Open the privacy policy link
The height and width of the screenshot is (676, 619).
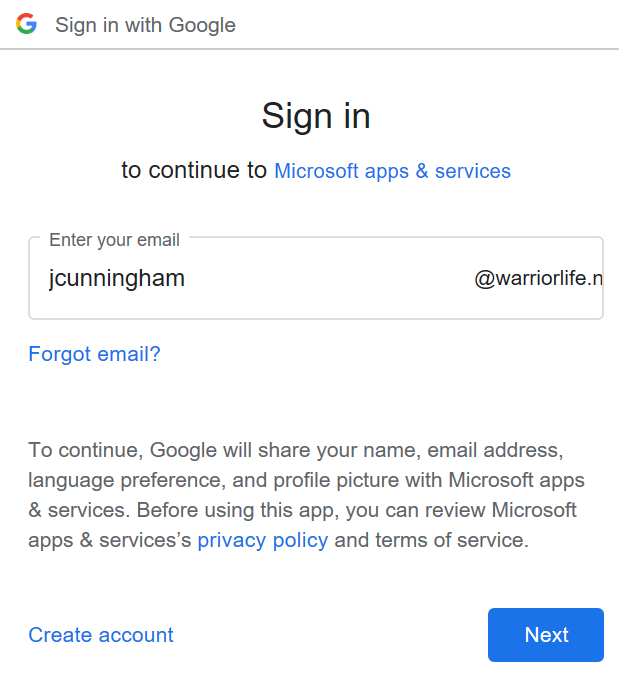(x=262, y=541)
